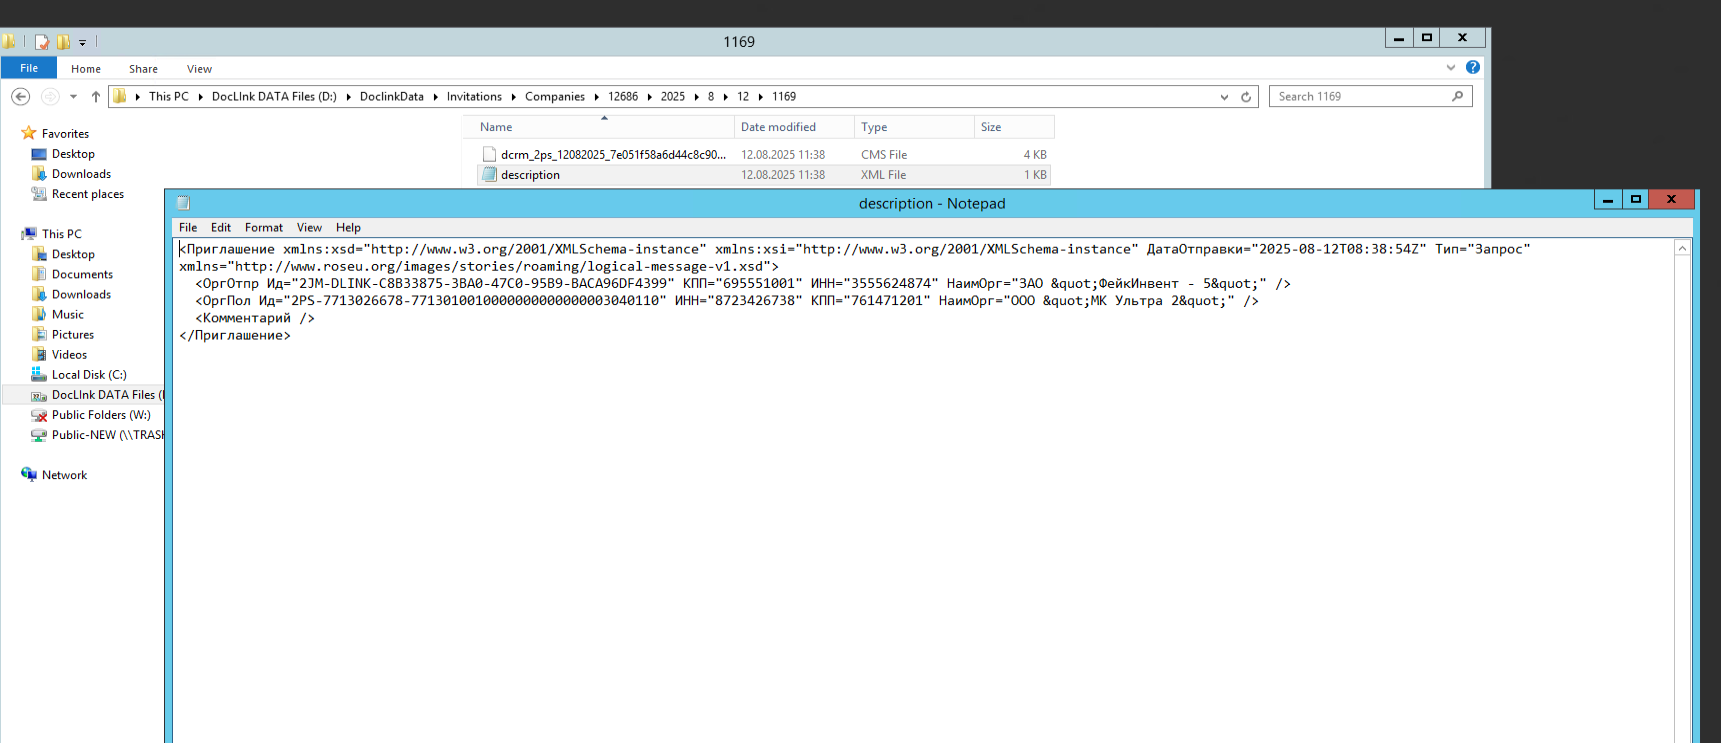Open recent locations dropdown arrow
The height and width of the screenshot is (743, 1721).
[73, 97]
